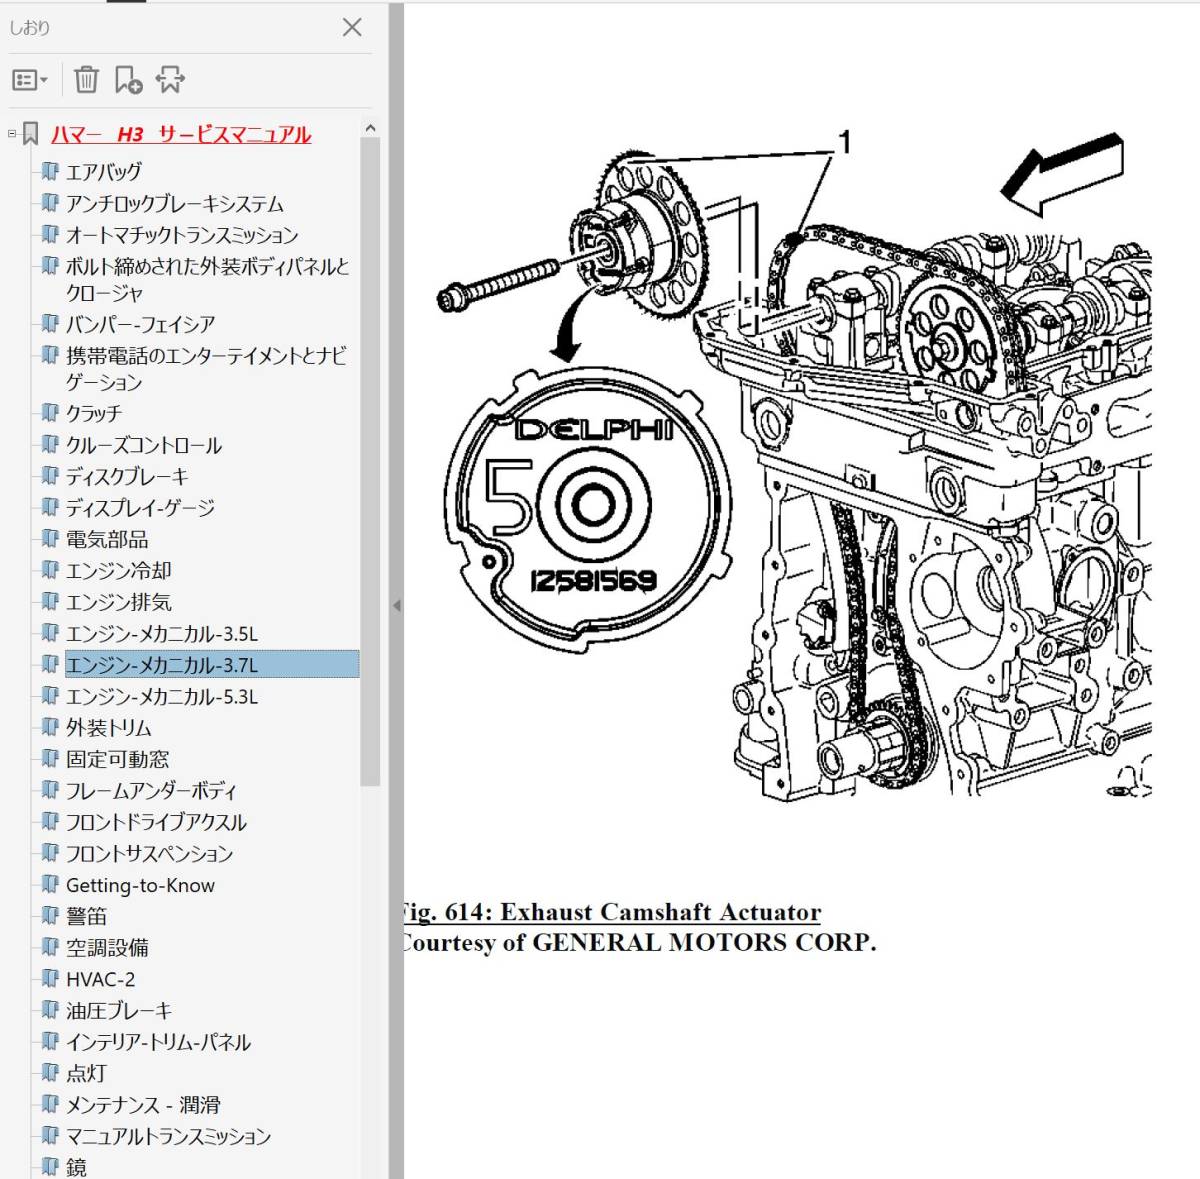1200x1179 pixels.
Task: Click the Fig. 614 Exhaust Camshaft Actuator caption
Action: [x=610, y=912]
